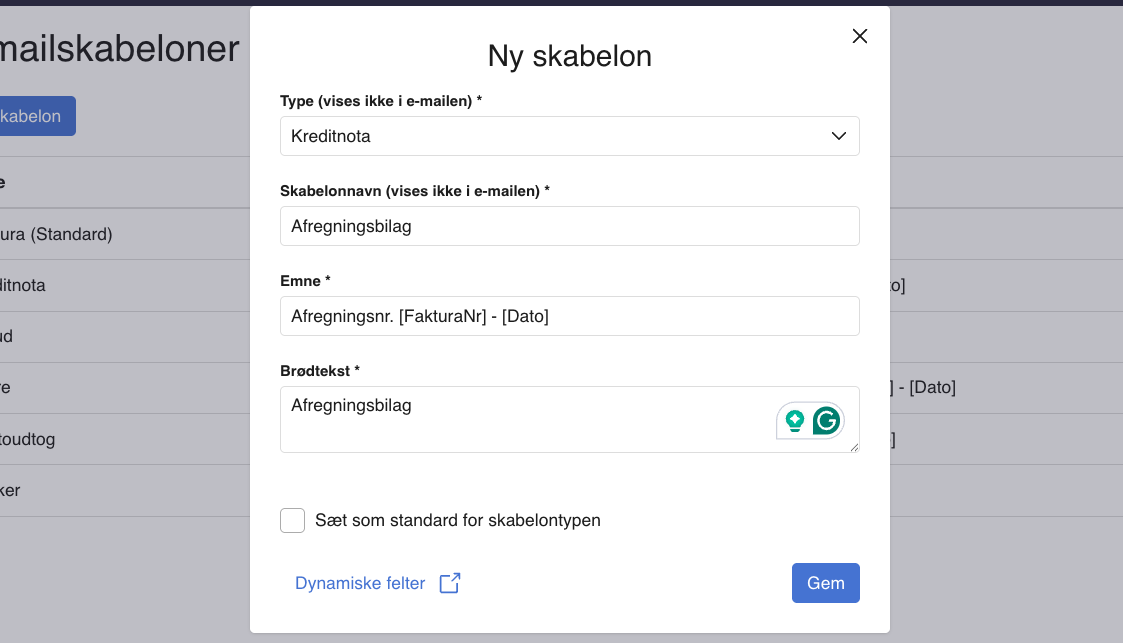The width and height of the screenshot is (1123, 643).
Task: Click the Skabelonnavn input field
Action: 569,226
